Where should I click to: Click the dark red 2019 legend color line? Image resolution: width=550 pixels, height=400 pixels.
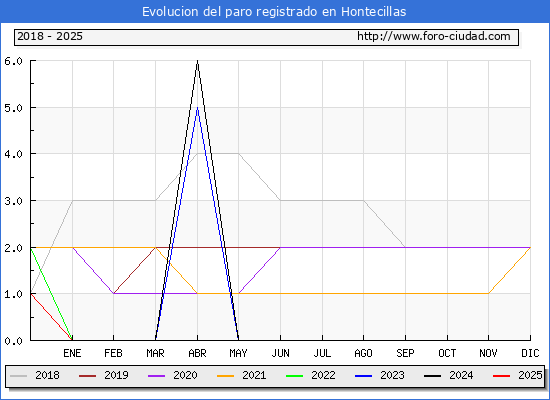tap(87, 376)
